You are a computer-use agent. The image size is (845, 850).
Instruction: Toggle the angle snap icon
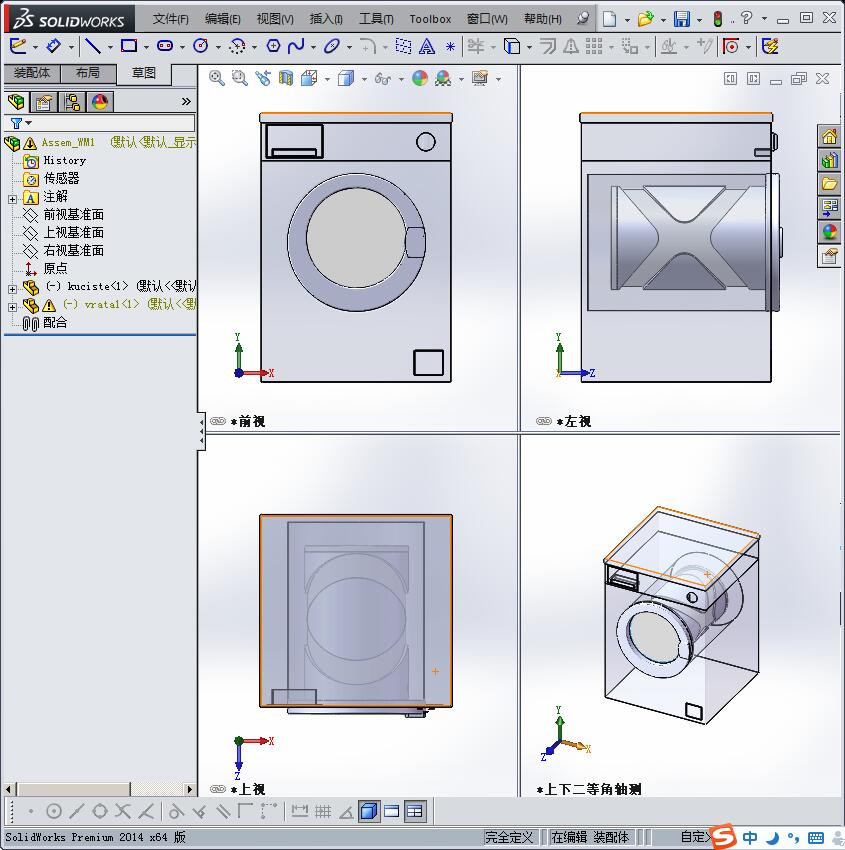tap(346, 812)
